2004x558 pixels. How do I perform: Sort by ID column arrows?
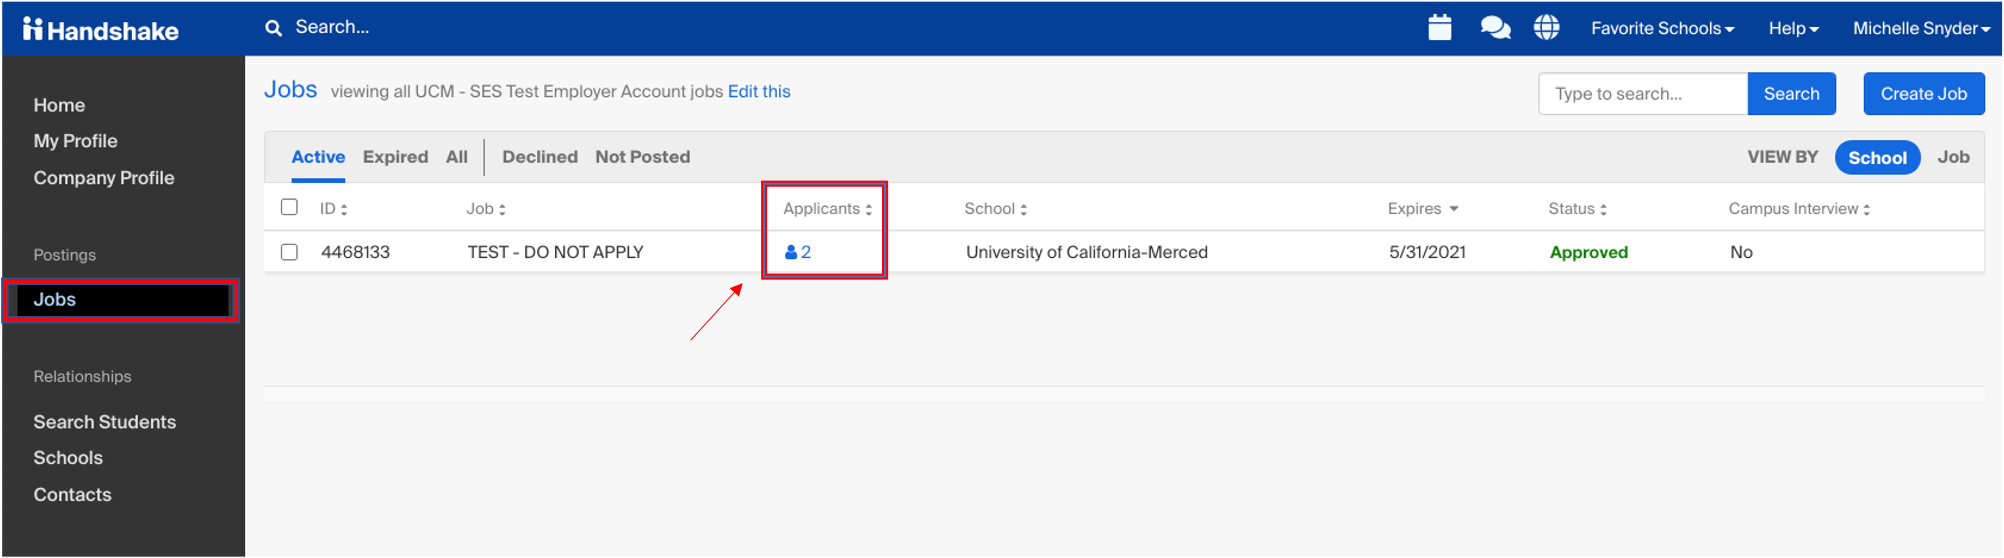coord(344,209)
